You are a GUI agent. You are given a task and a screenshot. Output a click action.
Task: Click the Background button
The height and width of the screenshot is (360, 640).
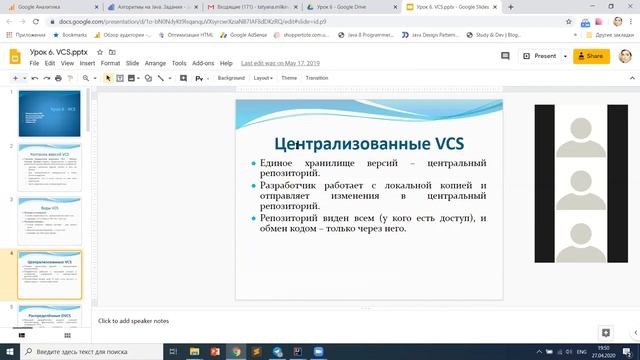coord(231,78)
